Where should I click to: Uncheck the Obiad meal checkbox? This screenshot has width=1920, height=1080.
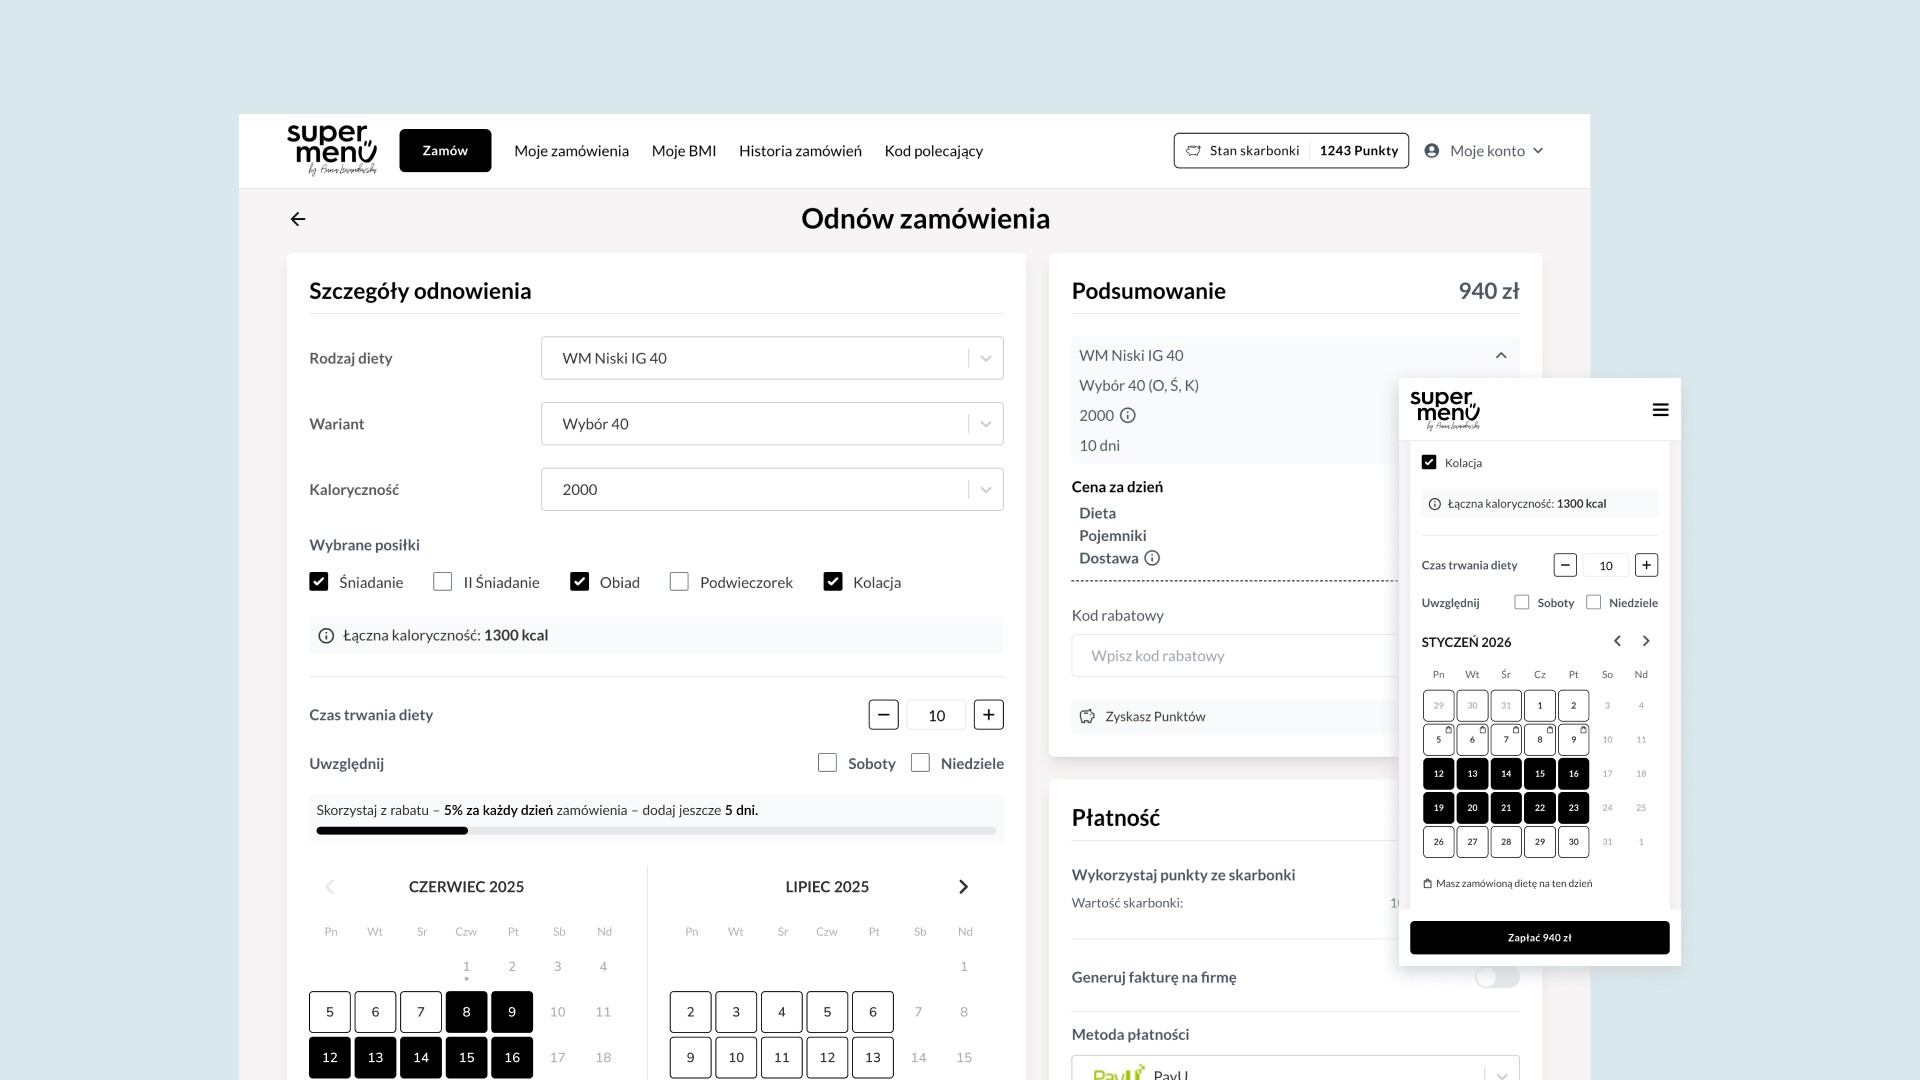579,582
